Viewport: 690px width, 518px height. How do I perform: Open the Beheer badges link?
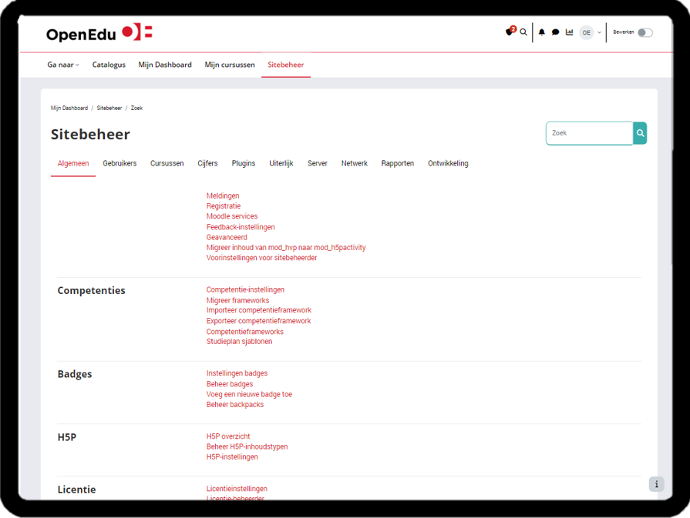tap(230, 384)
